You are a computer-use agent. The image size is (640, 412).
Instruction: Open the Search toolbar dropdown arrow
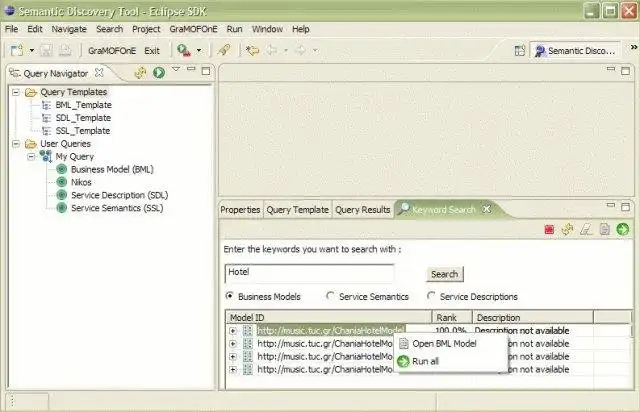(199, 51)
